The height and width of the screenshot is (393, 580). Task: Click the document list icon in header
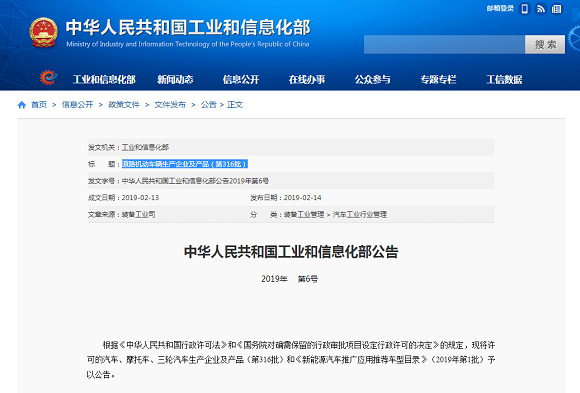(x=556, y=9)
